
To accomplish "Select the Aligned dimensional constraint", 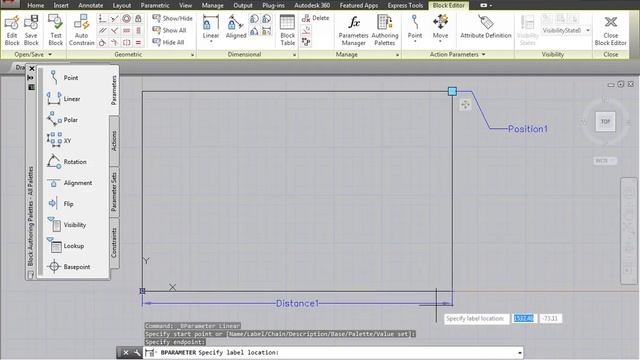I will [236, 27].
